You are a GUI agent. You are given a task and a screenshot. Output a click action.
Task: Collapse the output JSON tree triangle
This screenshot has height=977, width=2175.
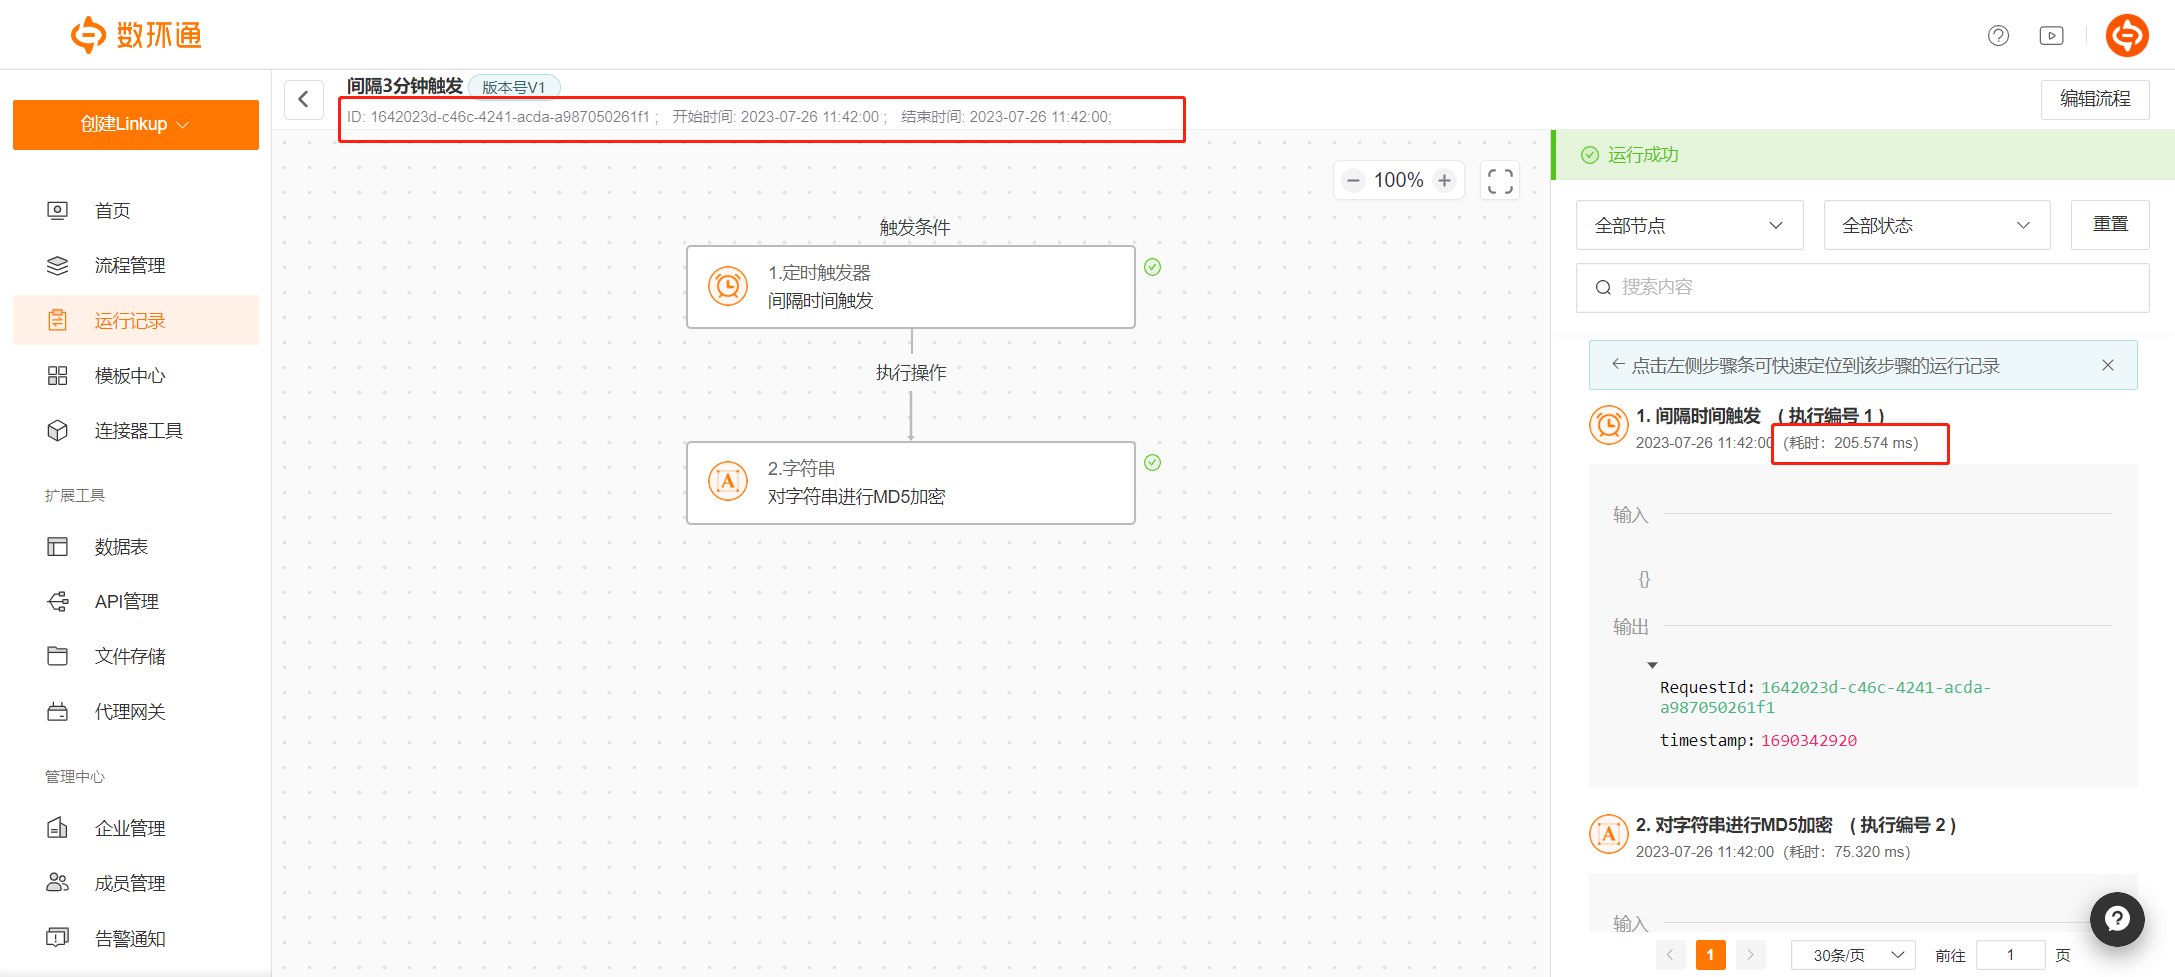click(x=1652, y=665)
